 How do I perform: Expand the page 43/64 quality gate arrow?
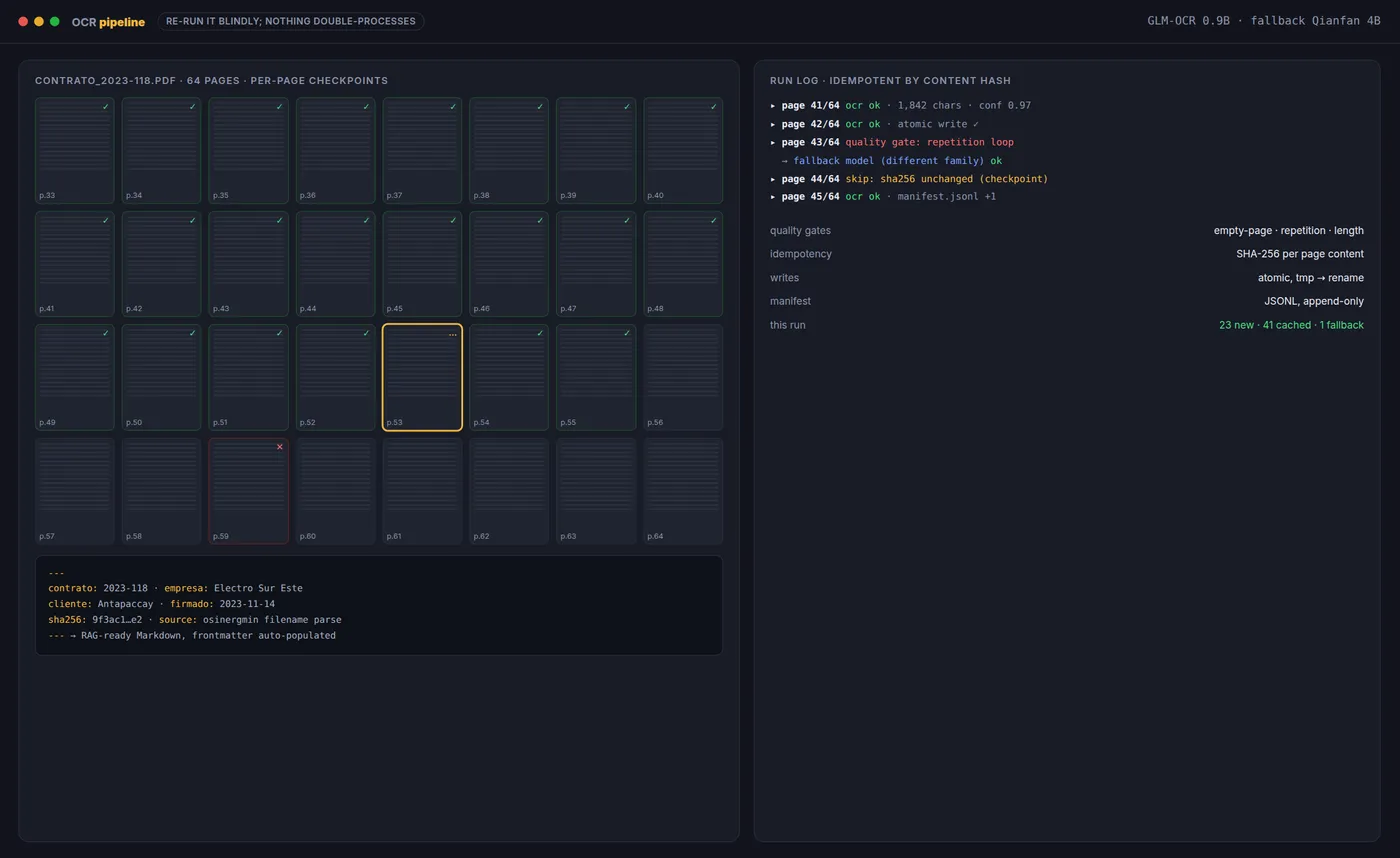(x=773, y=142)
